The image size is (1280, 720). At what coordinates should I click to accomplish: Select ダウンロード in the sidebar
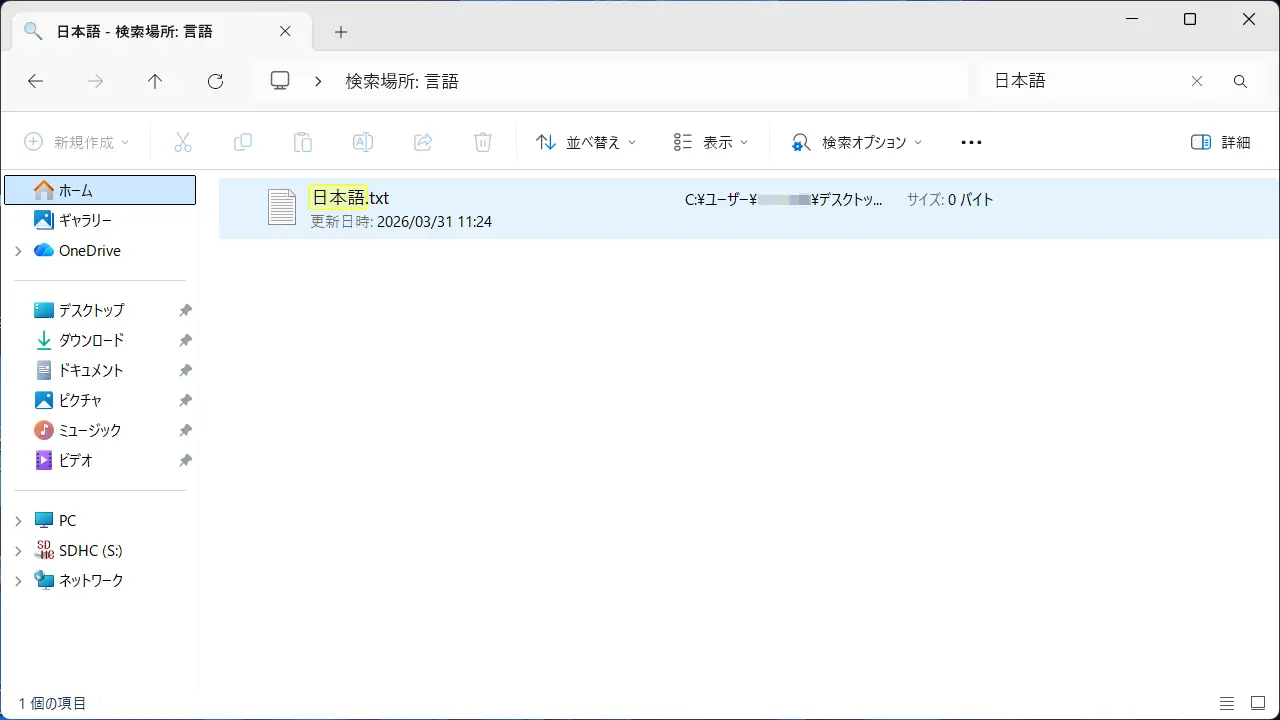tap(91, 340)
